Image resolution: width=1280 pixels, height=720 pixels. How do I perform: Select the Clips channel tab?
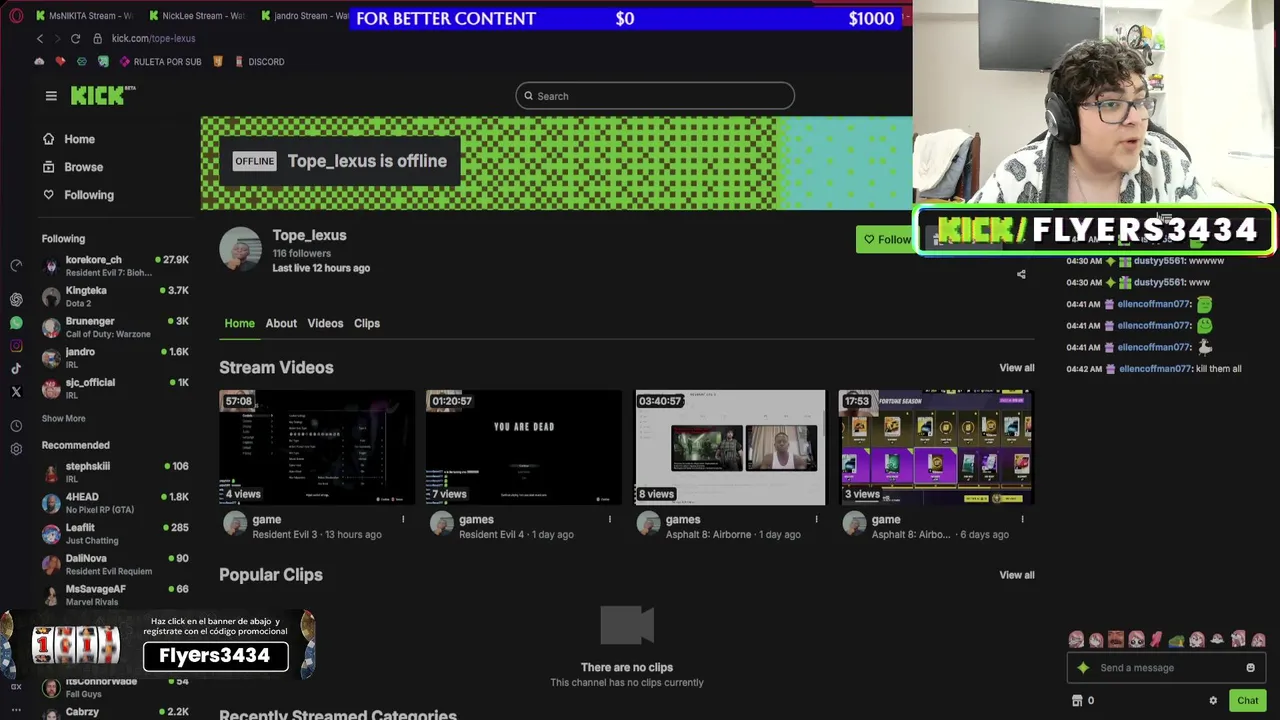pyautogui.click(x=367, y=323)
